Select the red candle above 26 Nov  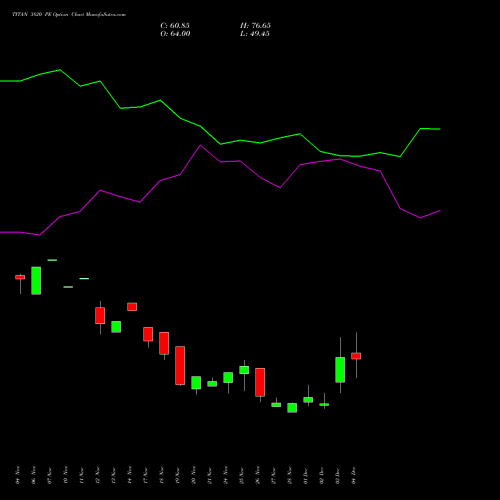point(260,382)
